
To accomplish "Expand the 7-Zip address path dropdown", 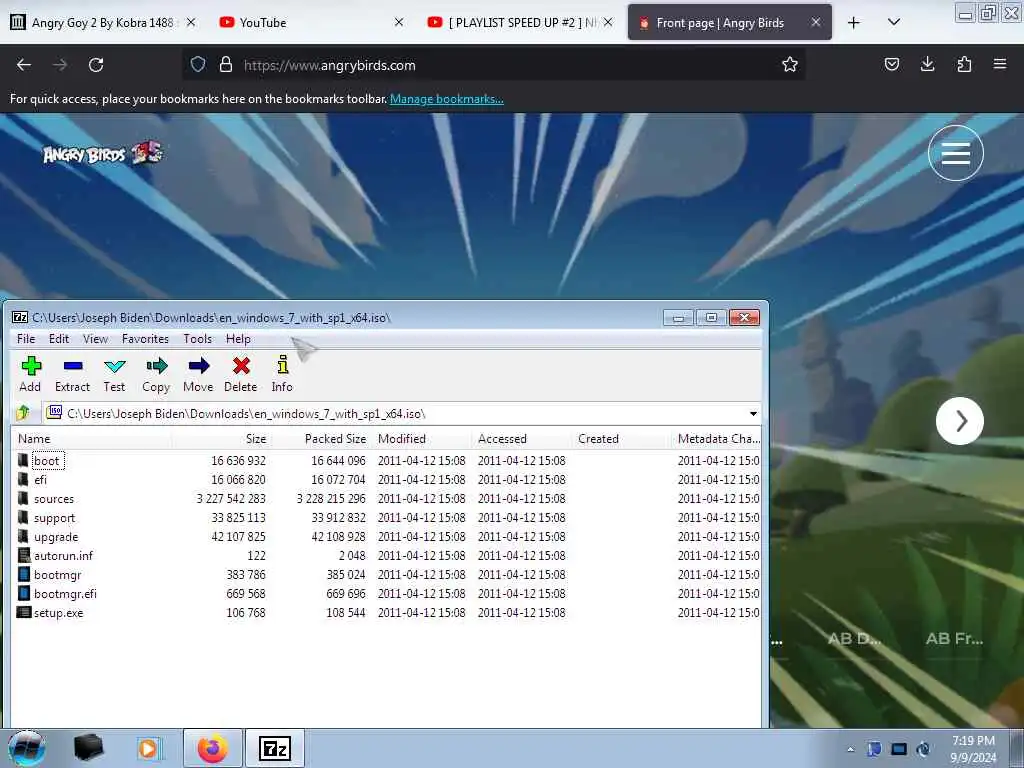I will (753, 414).
